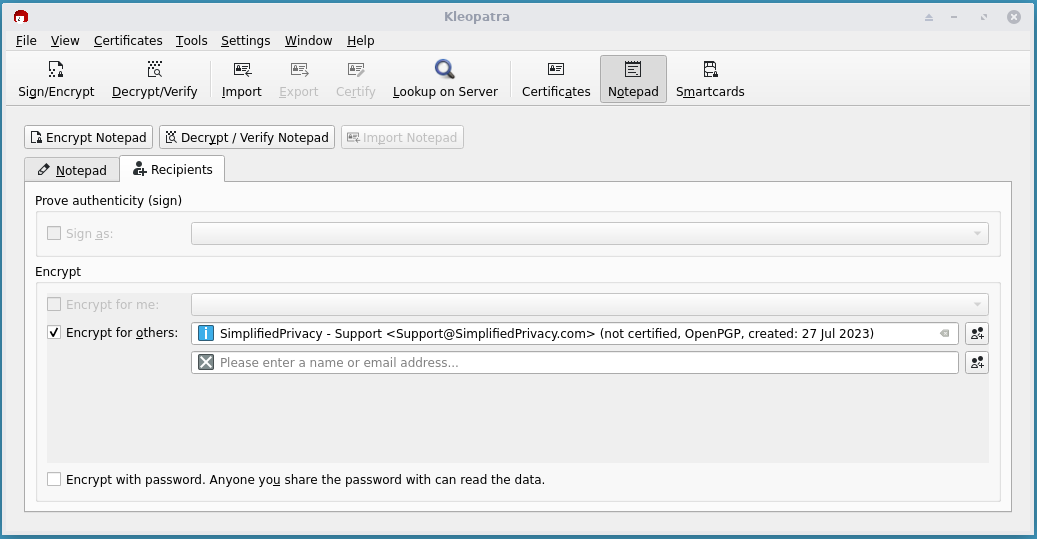The image size is (1037, 539).
Task: Enable Encrypt with password option
Action: pyautogui.click(x=54, y=479)
